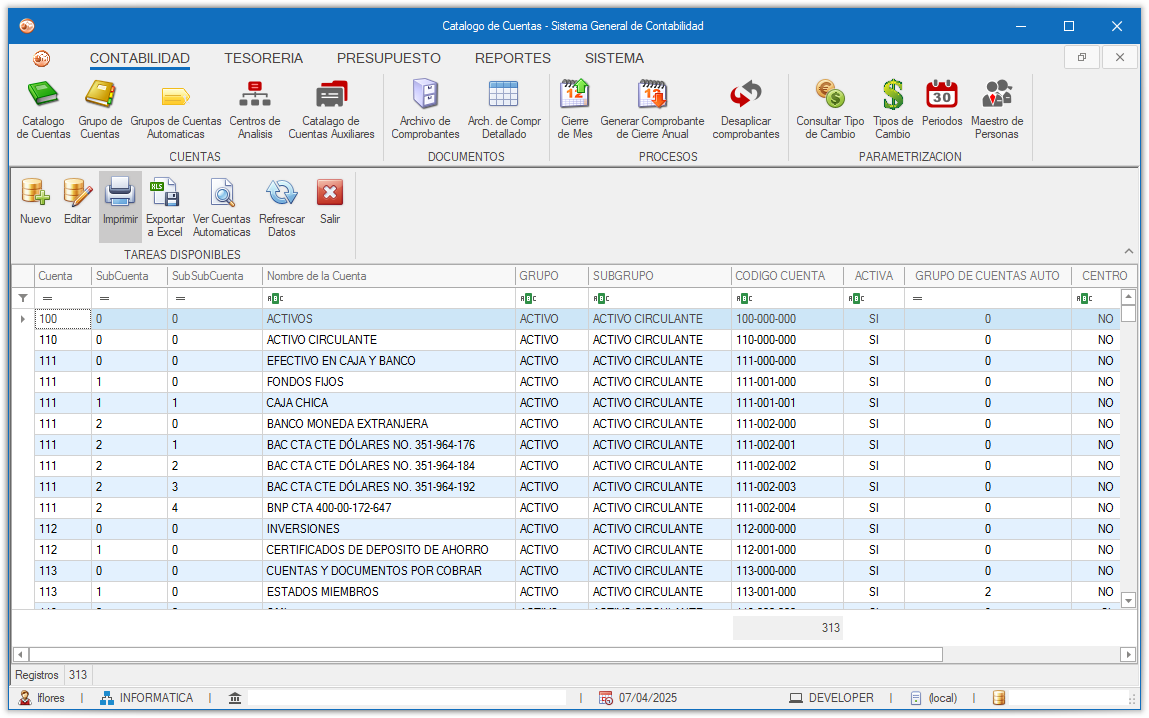The width and height of the screenshot is (1149, 718).
Task: Open filter operator for SUBGRUPO column
Action: 602,298
